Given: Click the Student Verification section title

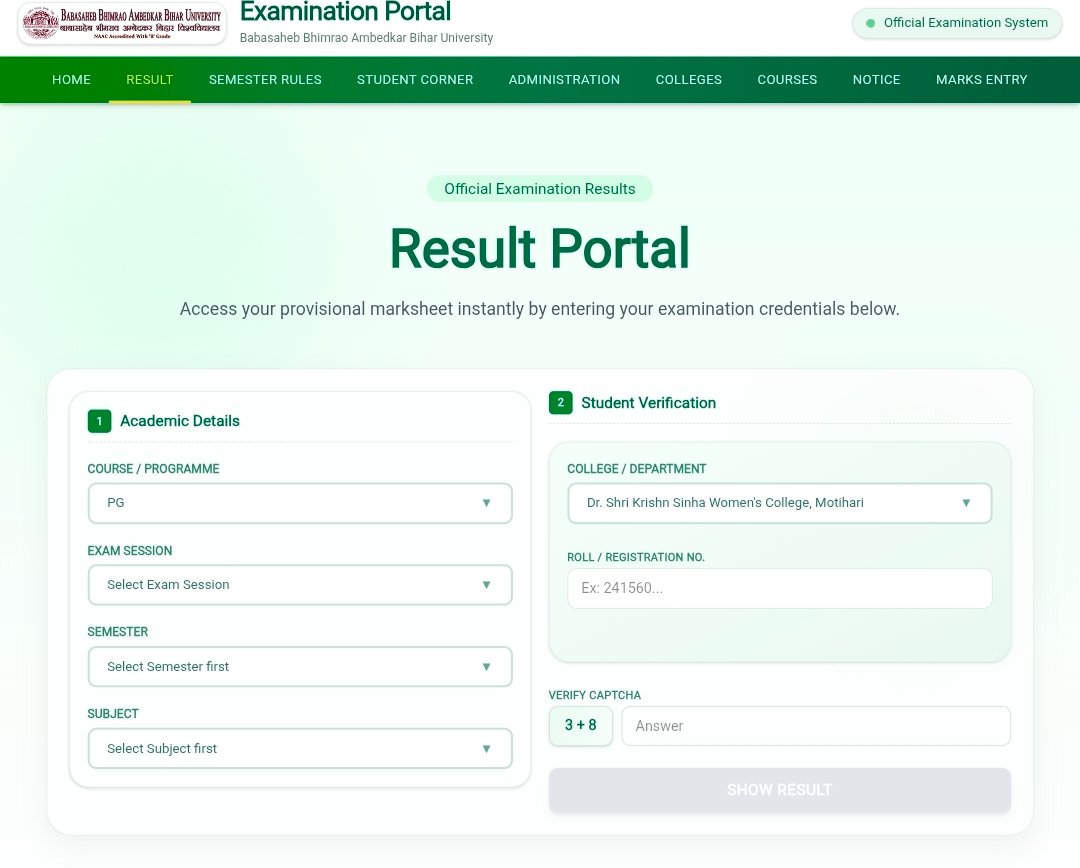Looking at the screenshot, I should 648,403.
